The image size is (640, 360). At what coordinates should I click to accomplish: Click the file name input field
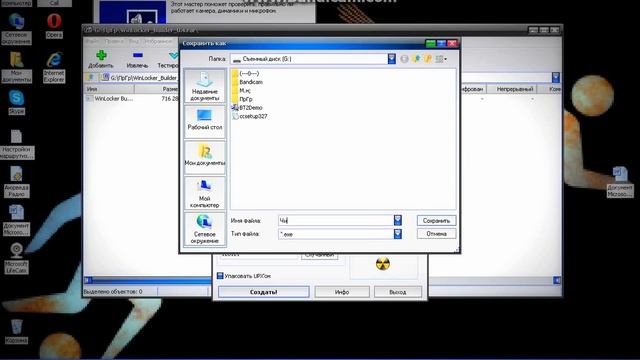pos(336,220)
